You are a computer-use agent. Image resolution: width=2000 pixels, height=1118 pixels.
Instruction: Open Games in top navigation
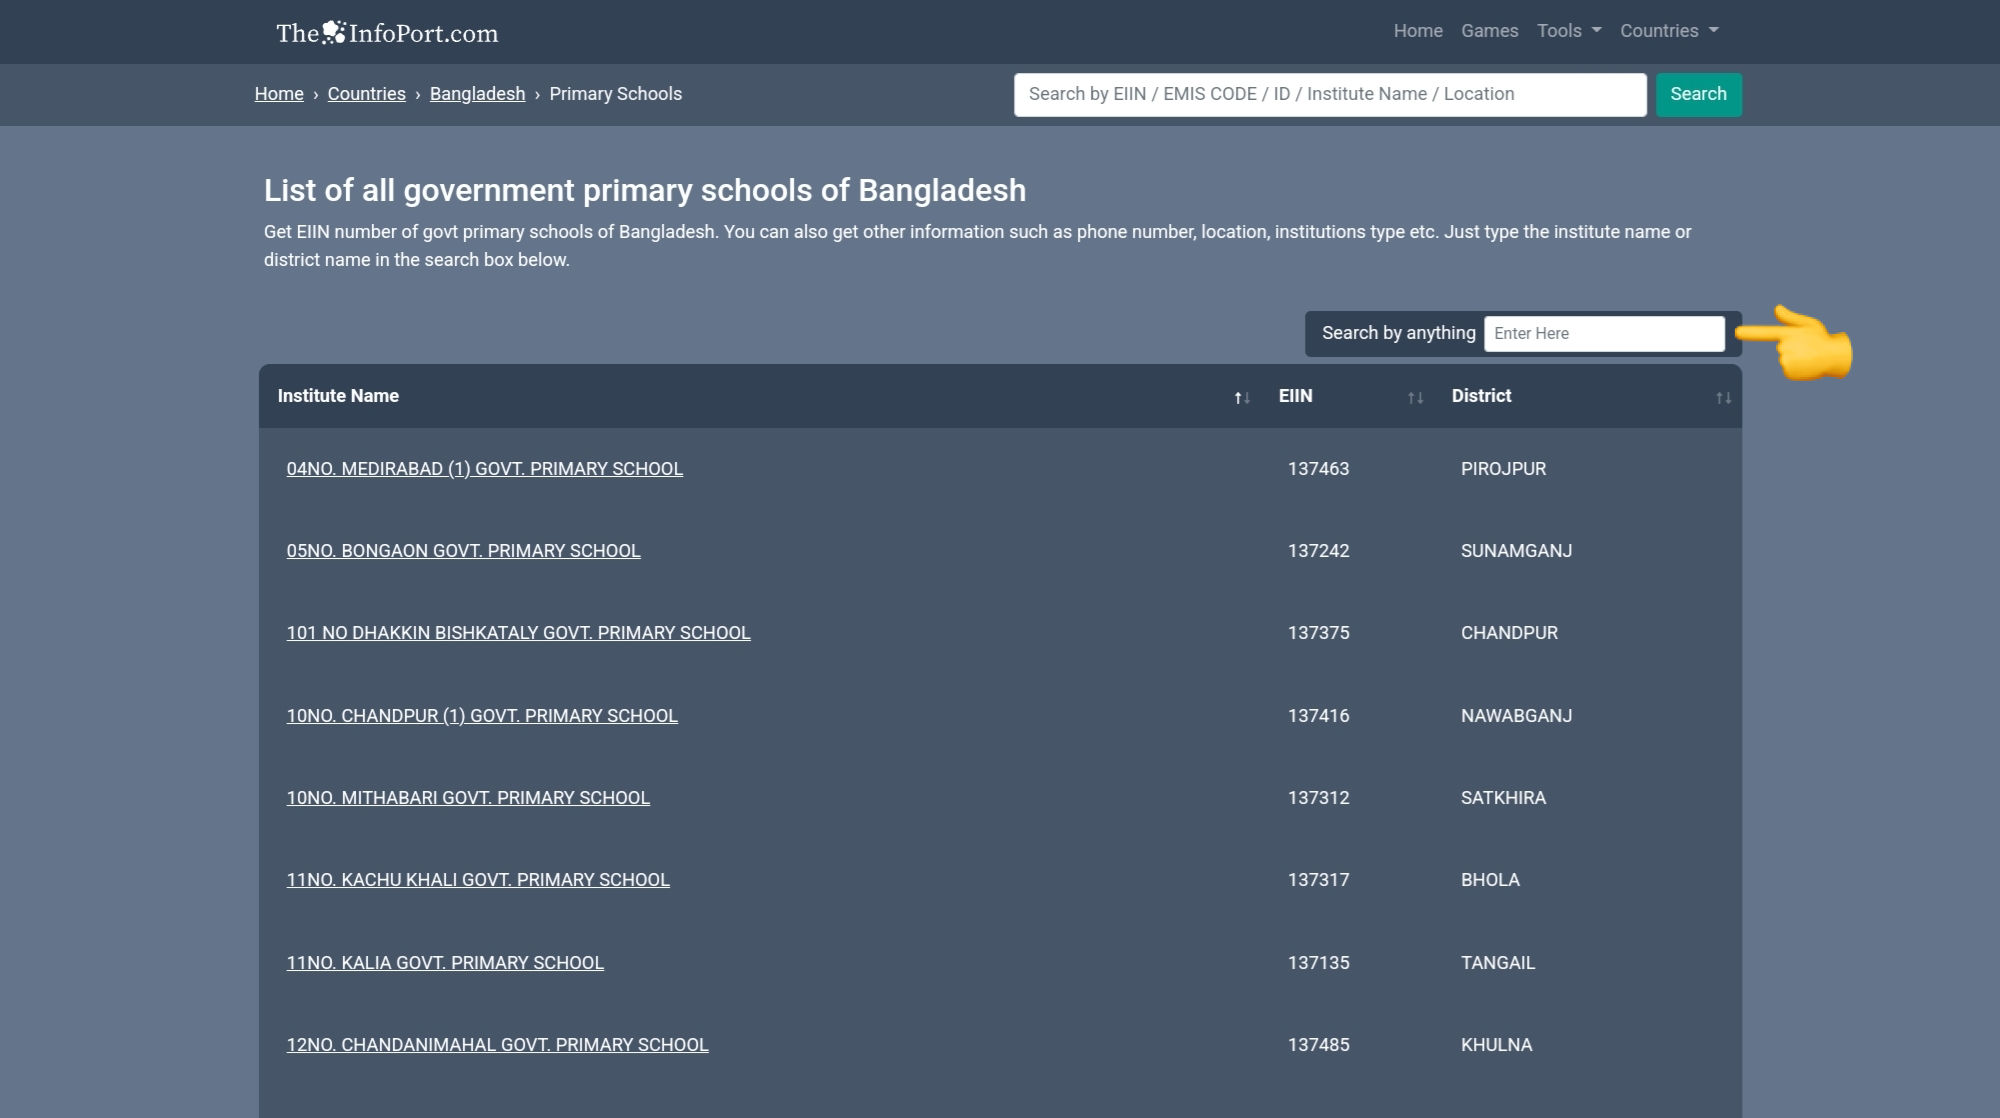(1489, 31)
